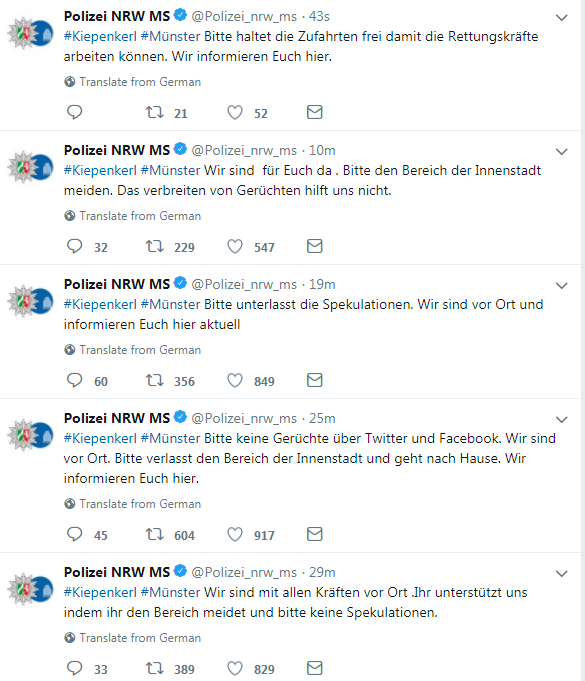Open #Münster hashtag in the 25m tweet
The width and height of the screenshot is (585, 681).
(170, 438)
